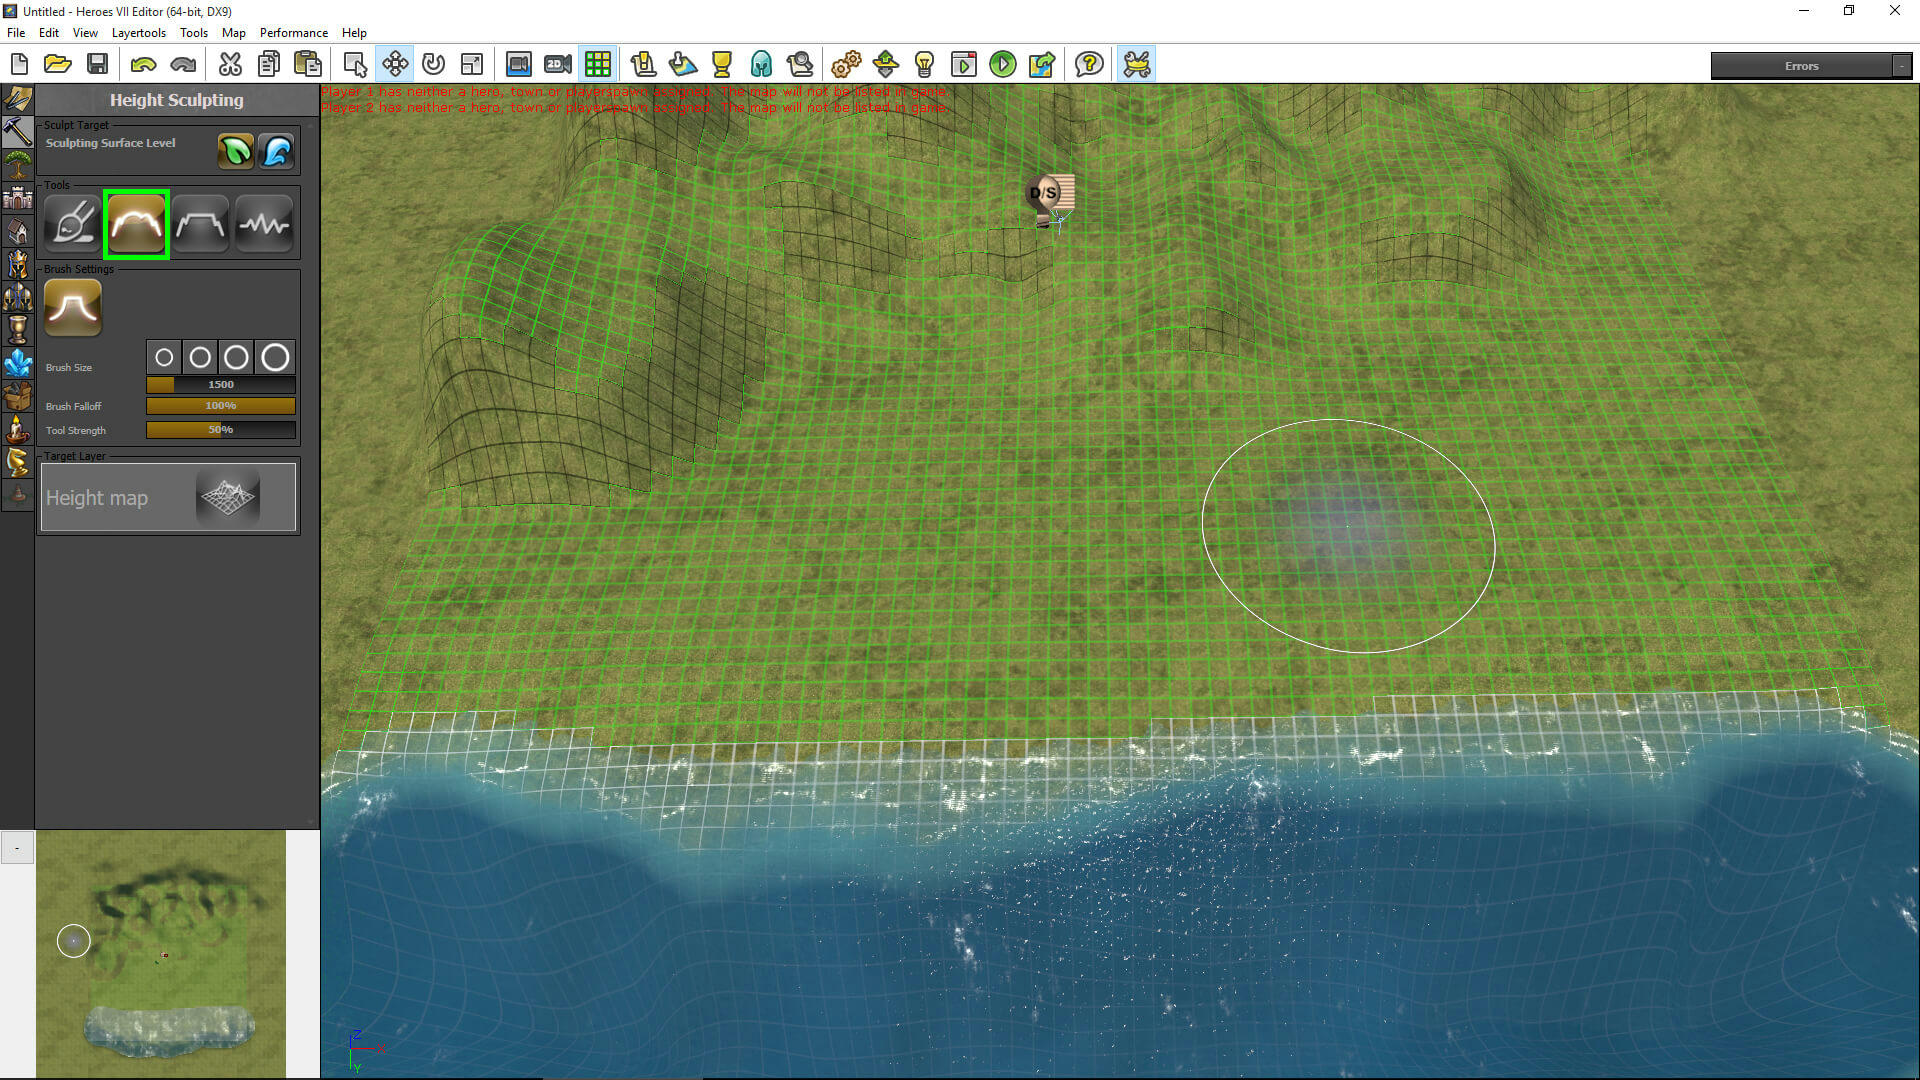Open the Edit menu
This screenshot has height=1080, width=1920.
click(49, 33)
